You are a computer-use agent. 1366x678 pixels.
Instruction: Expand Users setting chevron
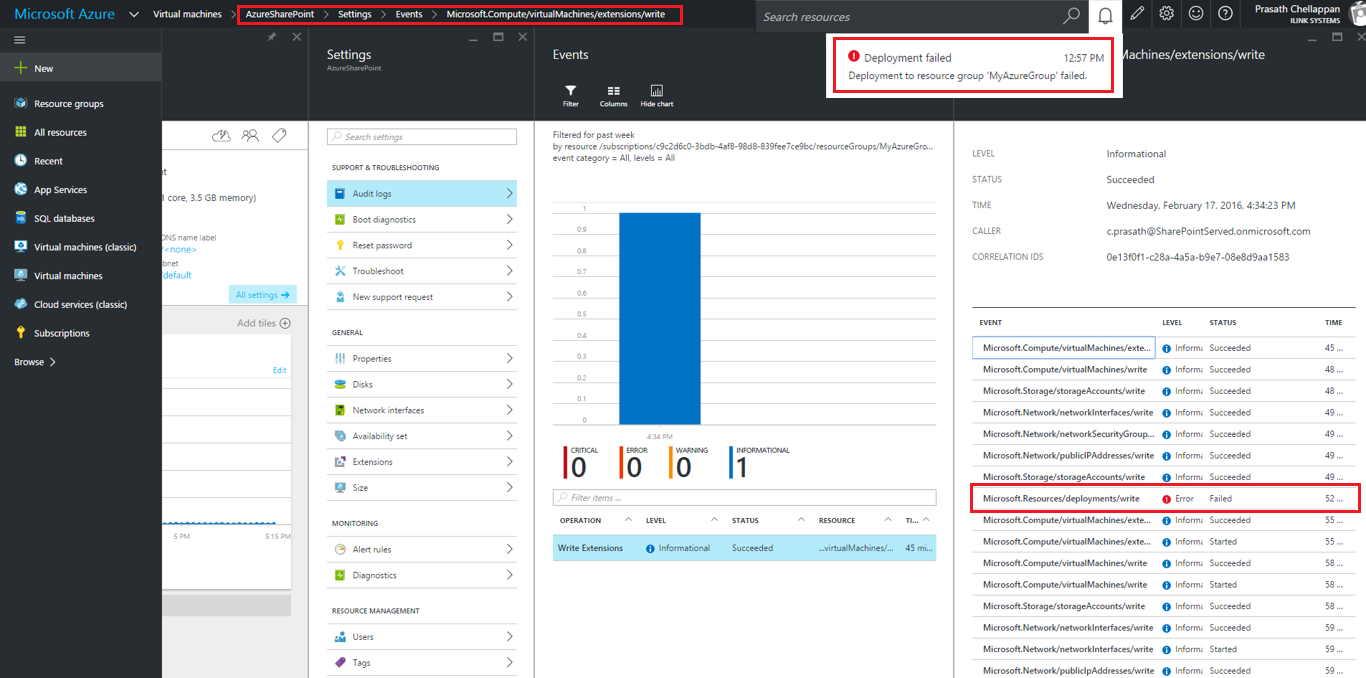click(x=509, y=636)
